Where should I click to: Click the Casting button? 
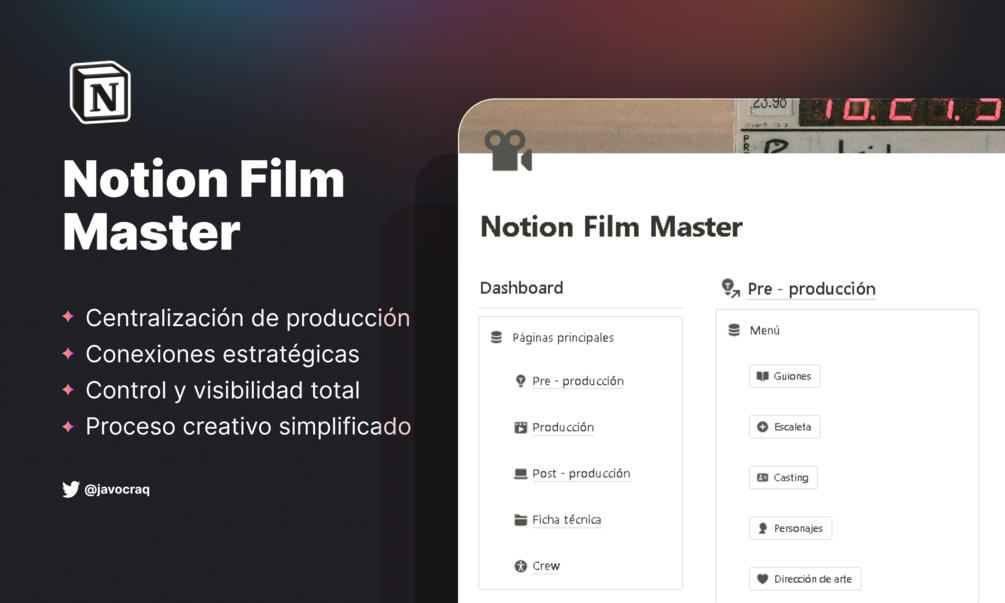pos(783,477)
